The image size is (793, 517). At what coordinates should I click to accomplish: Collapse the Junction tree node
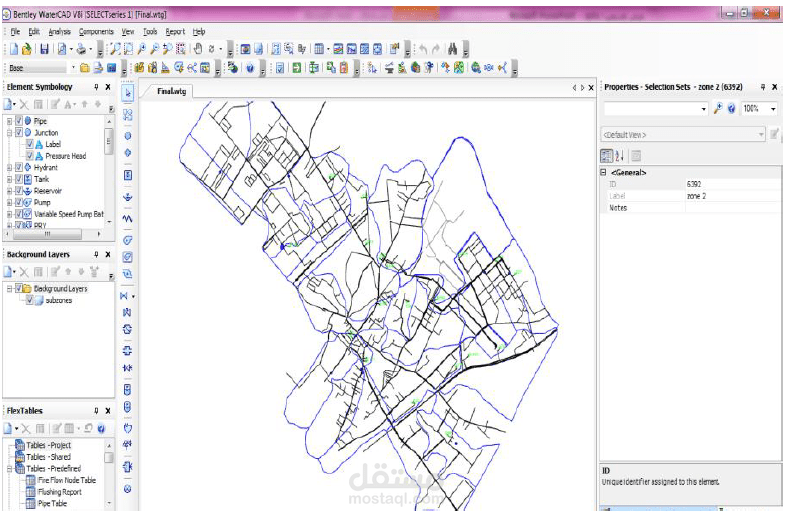point(9,133)
